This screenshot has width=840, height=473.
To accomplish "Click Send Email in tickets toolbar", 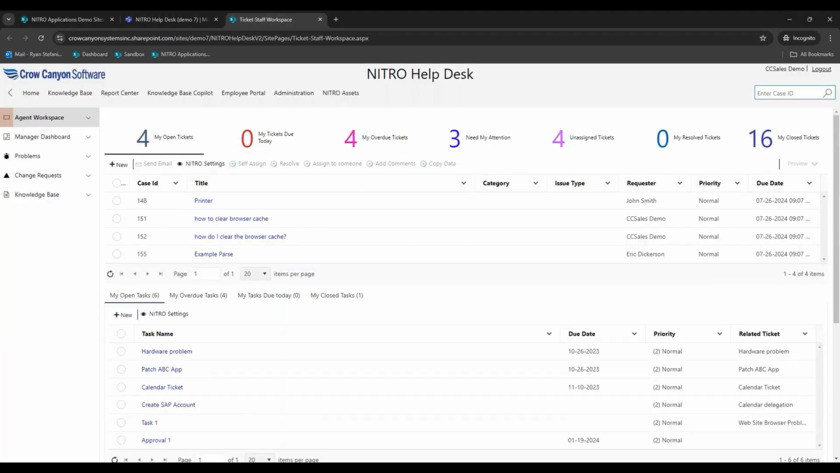I will 154,164.
